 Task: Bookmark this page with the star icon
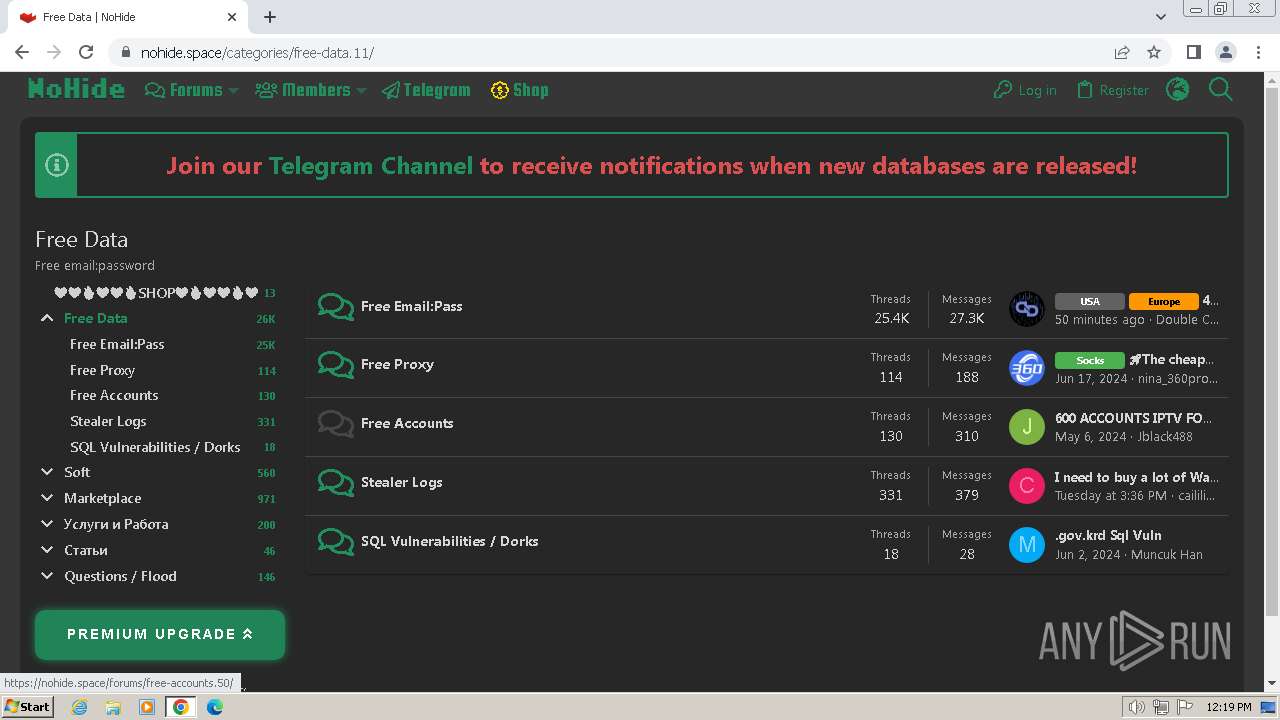click(1154, 52)
